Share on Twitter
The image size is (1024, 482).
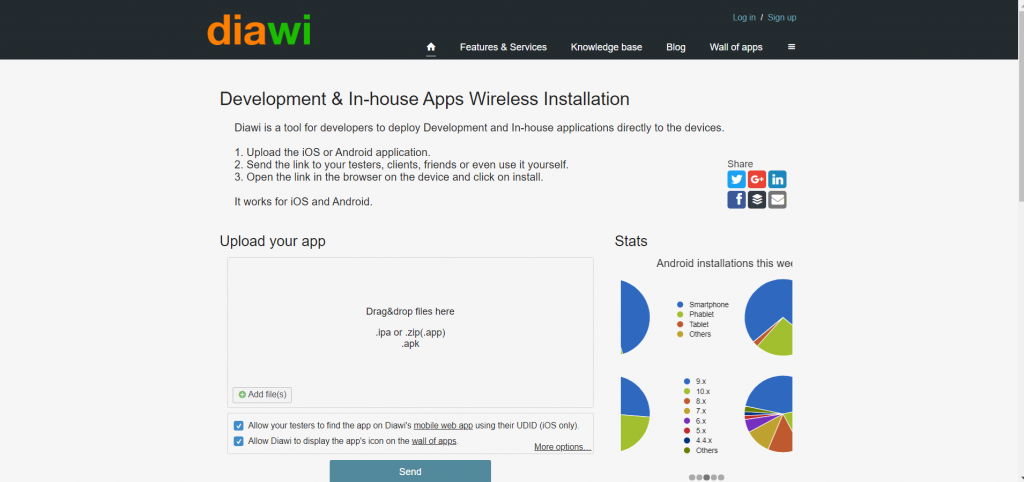[x=737, y=179]
